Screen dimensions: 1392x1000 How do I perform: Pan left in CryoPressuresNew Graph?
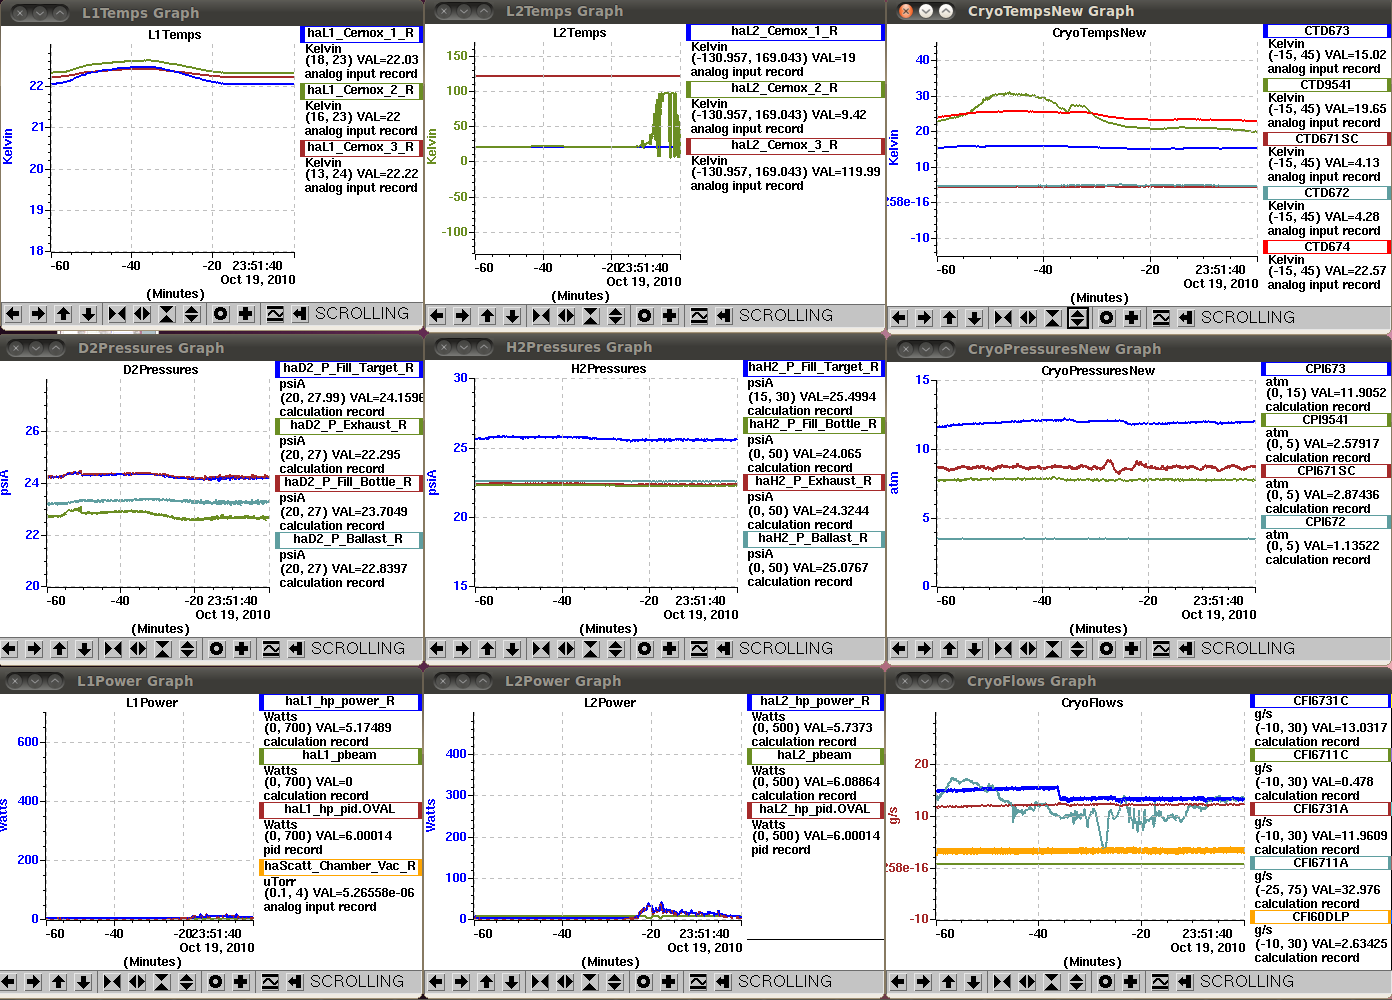[899, 649]
